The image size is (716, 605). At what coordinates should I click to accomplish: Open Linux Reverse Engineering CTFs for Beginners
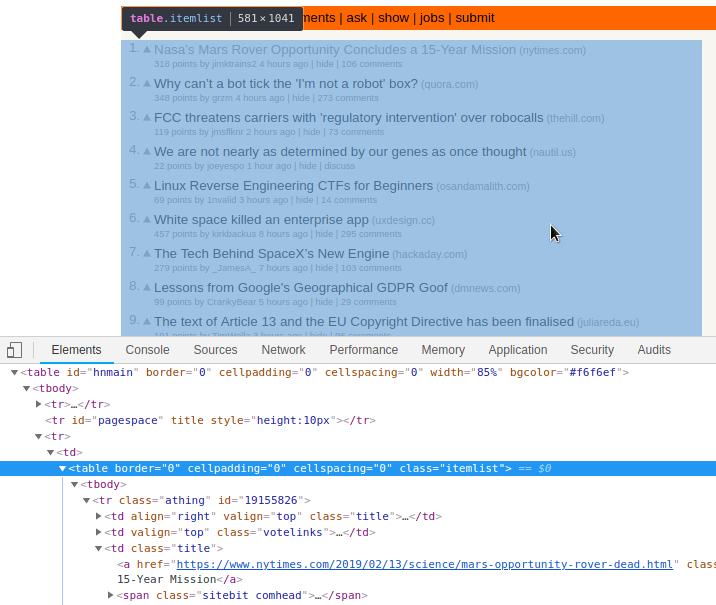[293, 185]
